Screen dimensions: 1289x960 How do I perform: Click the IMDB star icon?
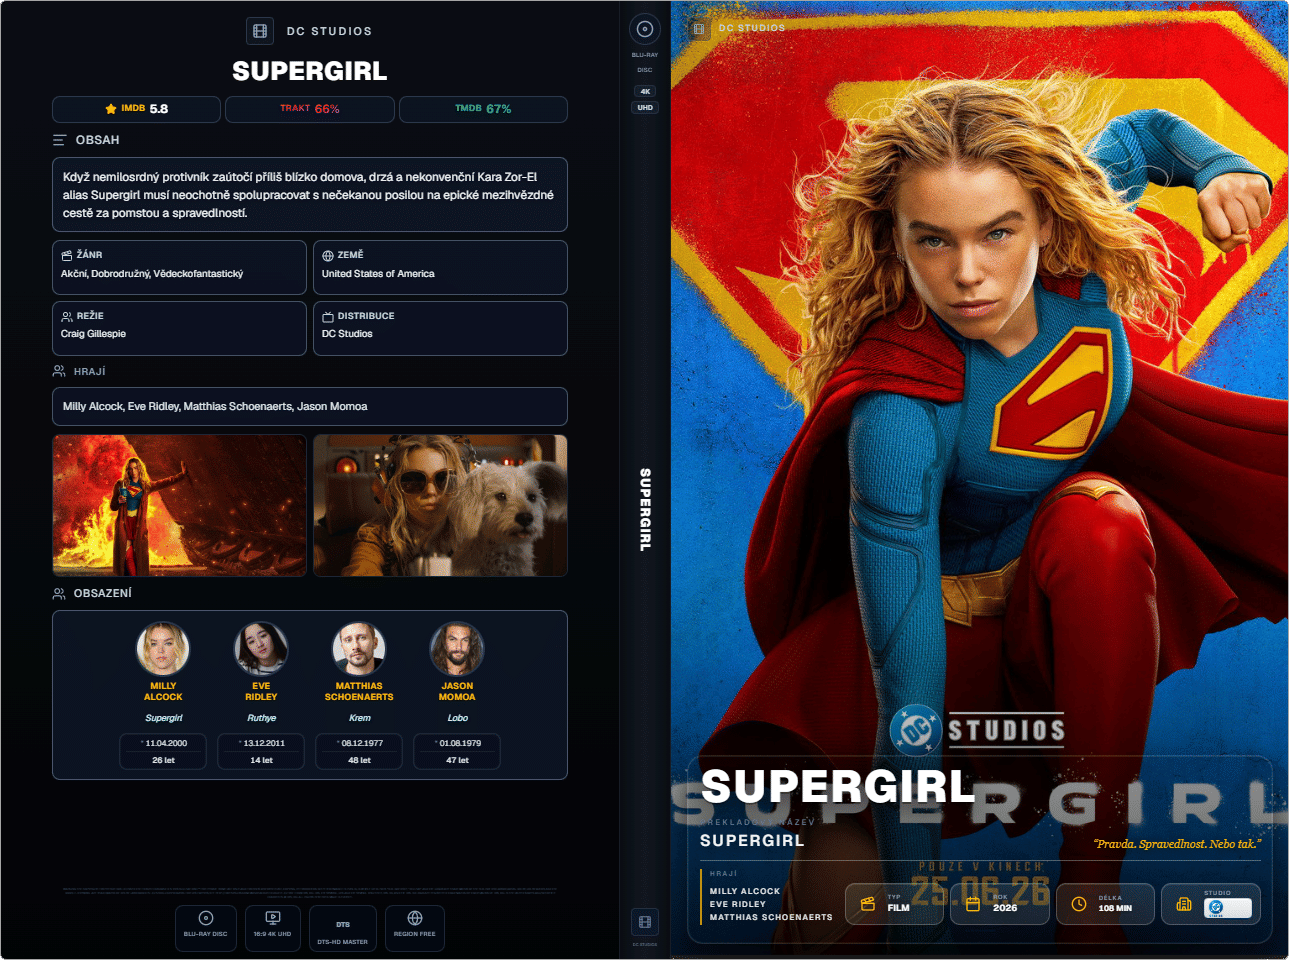(x=111, y=109)
